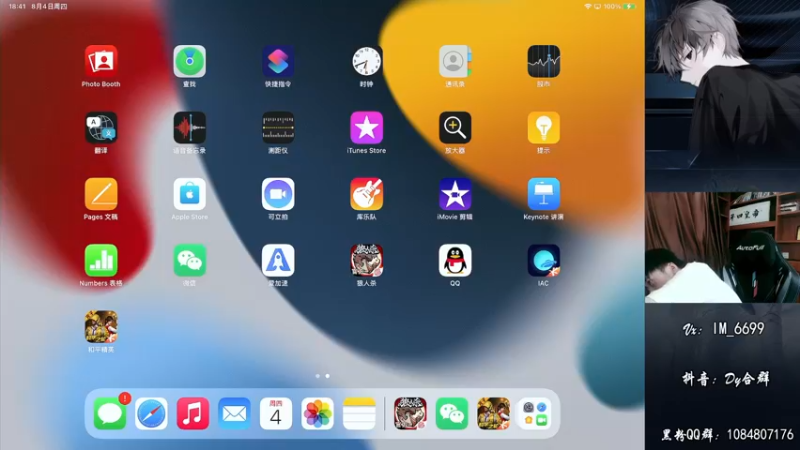This screenshot has width=800, height=450.
Task: Open recent WeChat app in the Dock
Action: (x=452, y=413)
